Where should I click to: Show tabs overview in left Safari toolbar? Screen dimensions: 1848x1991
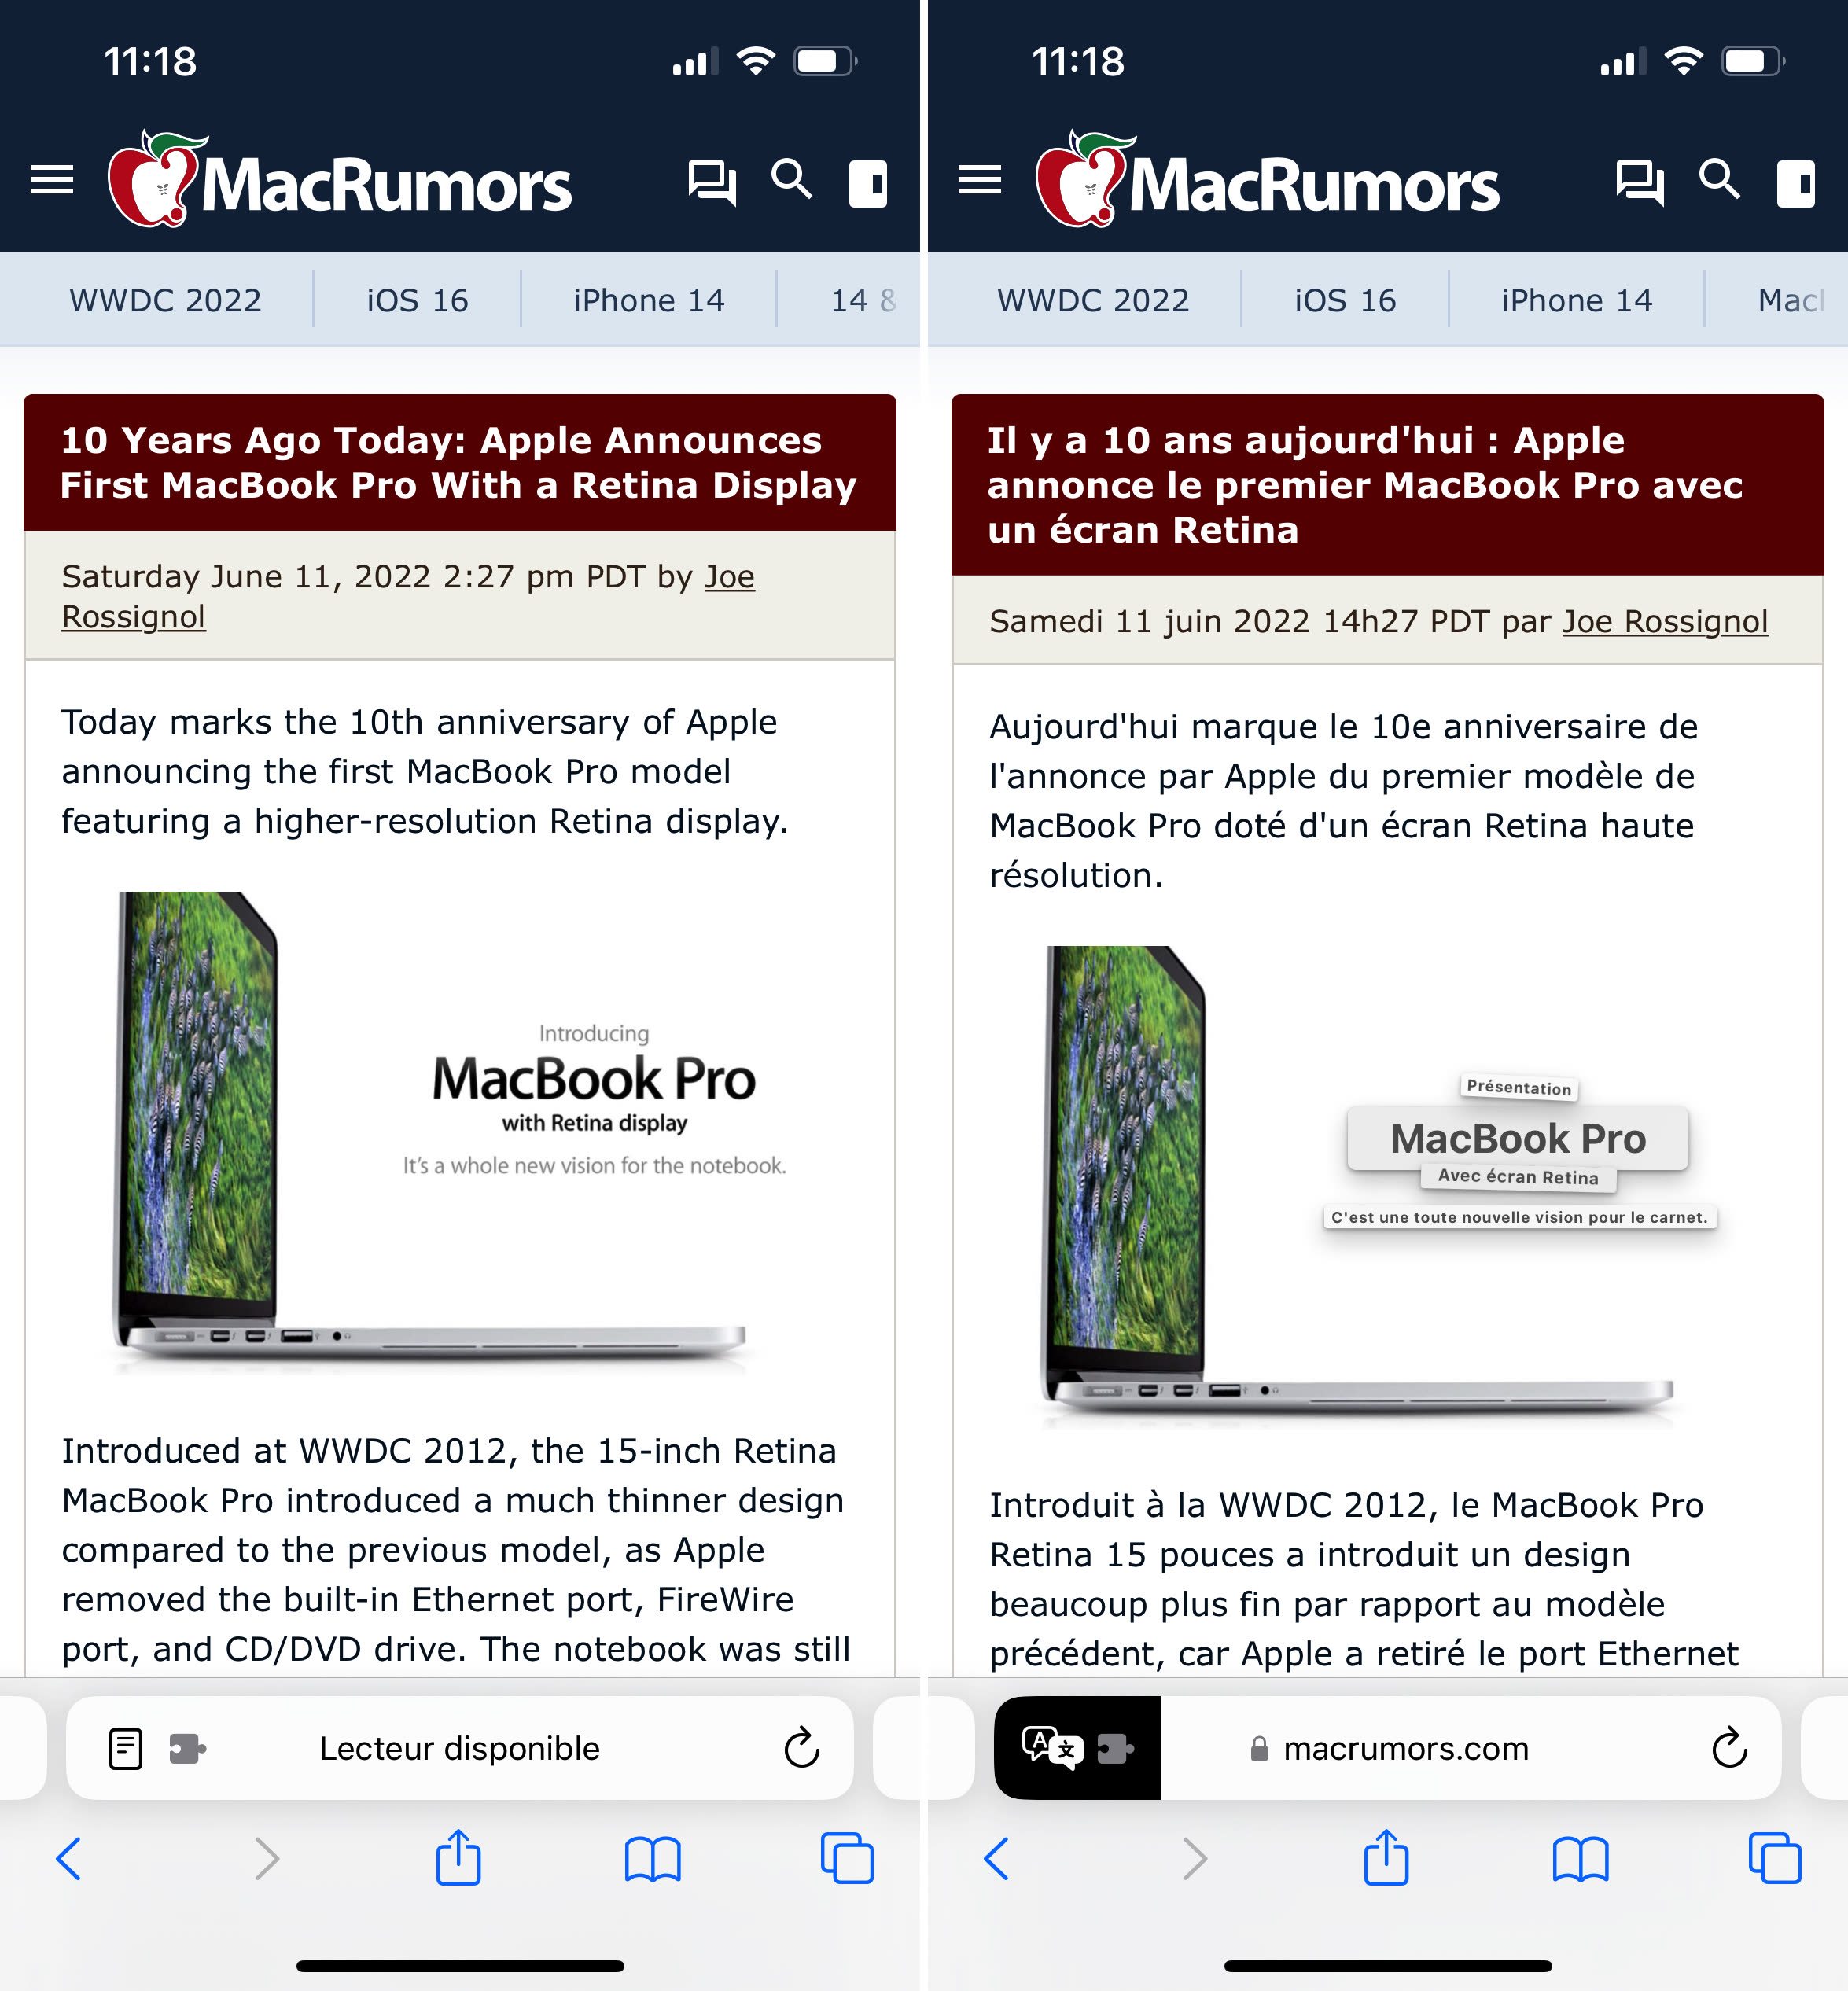click(847, 1858)
